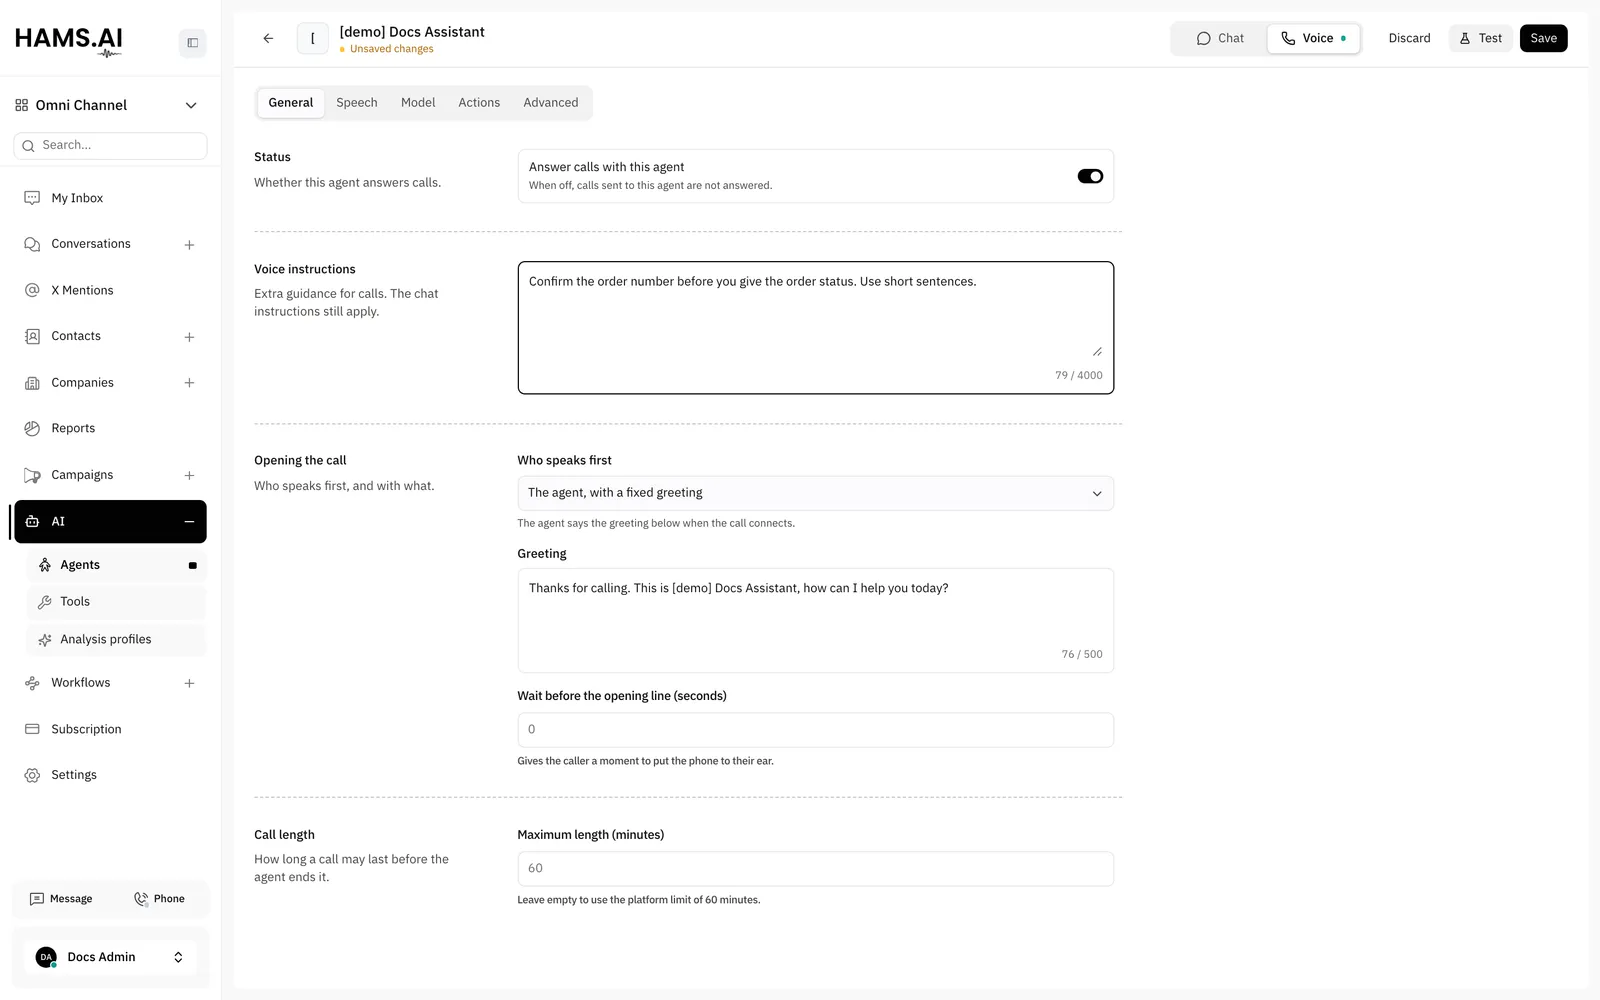The image size is (1600, 1000).
Task: Click the Message button
Action: (x=61, y=899)
